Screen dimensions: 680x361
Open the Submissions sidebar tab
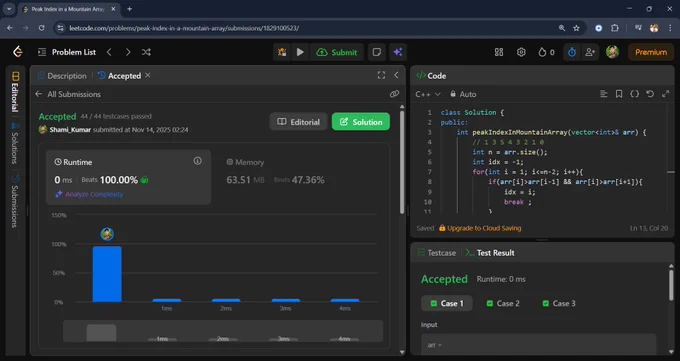16,201
